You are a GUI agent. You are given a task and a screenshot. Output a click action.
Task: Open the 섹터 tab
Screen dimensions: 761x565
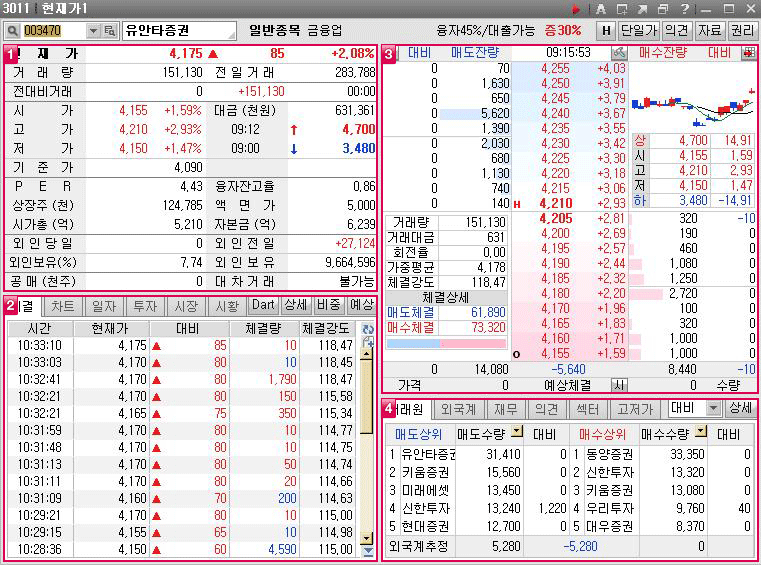pyautogui.click(x=588, y=409)
